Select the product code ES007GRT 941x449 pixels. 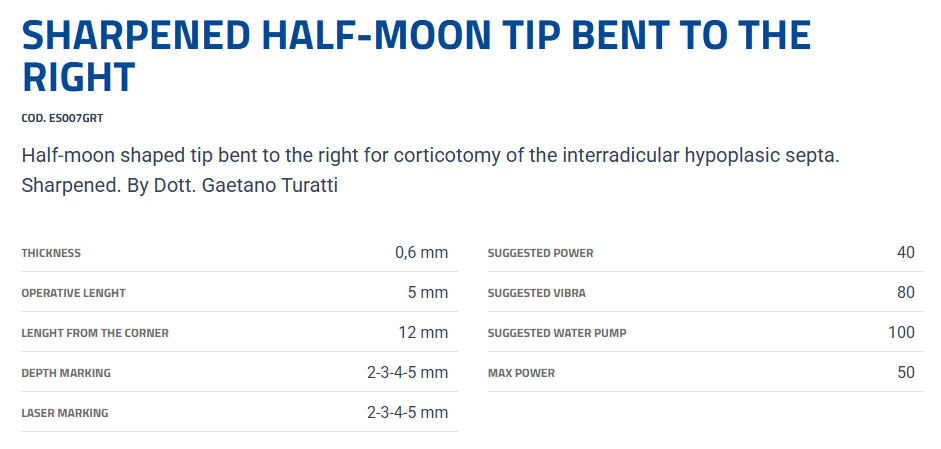click(x=62, y=118)
